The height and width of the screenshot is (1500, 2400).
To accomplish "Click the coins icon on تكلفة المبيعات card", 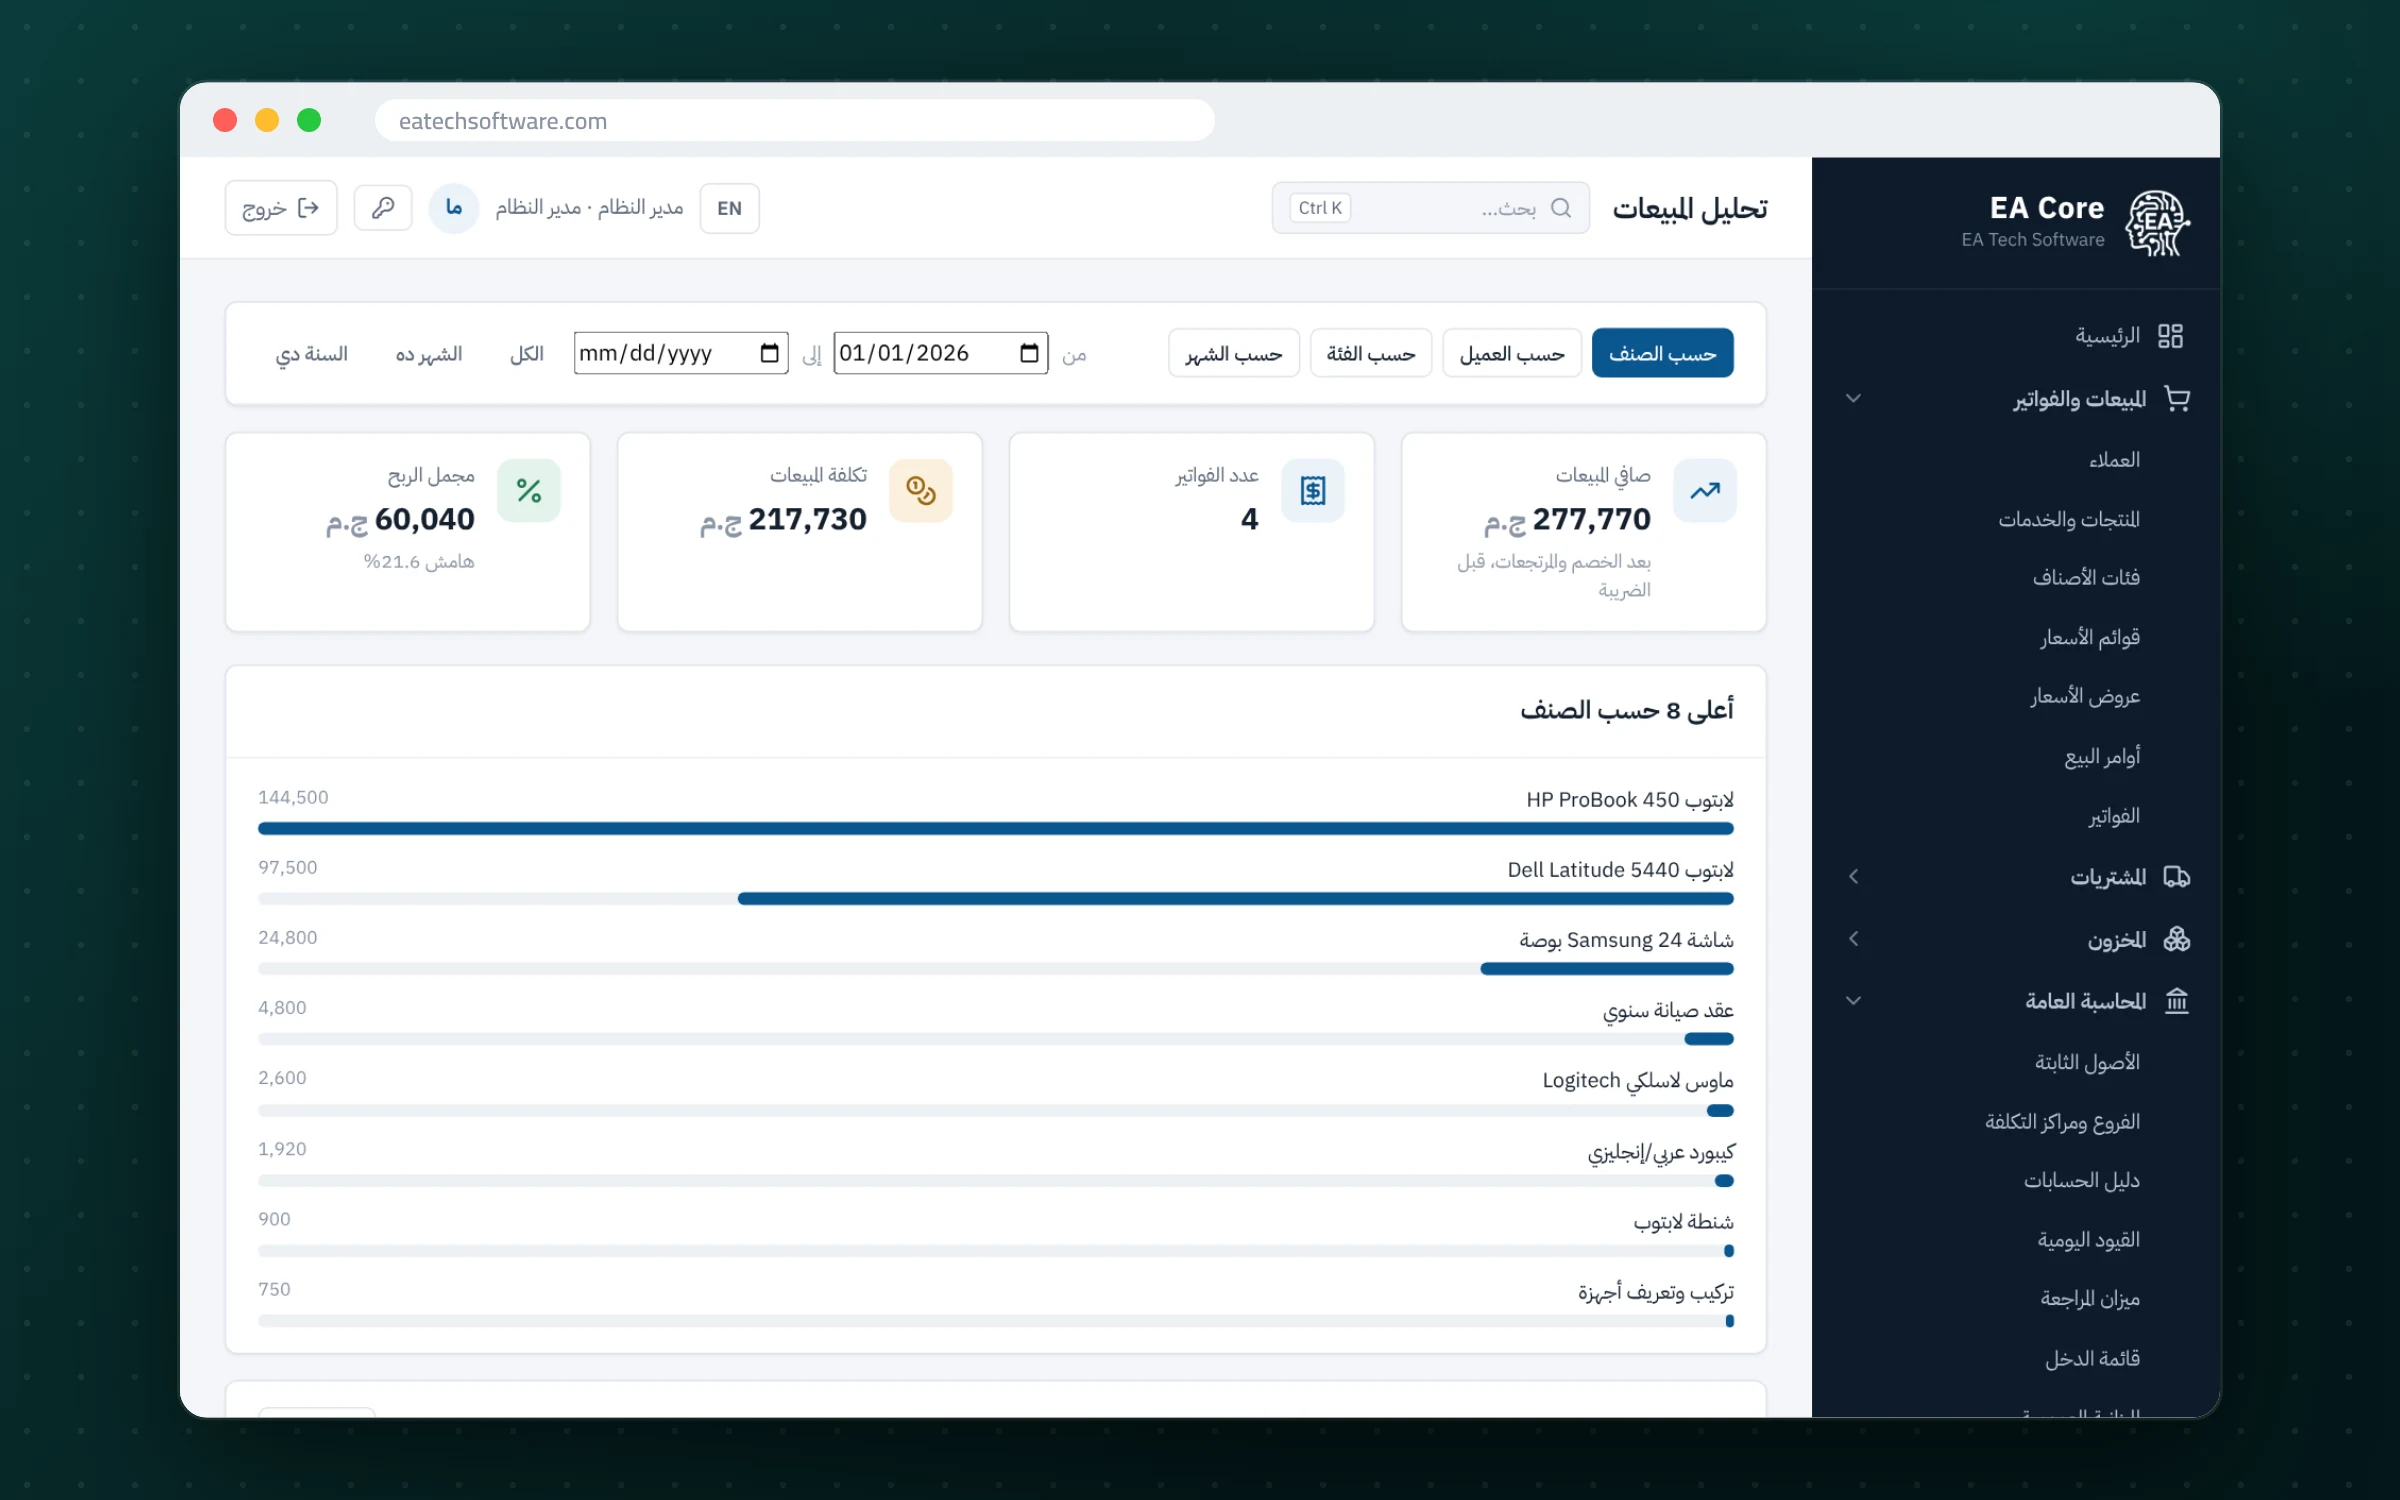I will coord(921,490).
